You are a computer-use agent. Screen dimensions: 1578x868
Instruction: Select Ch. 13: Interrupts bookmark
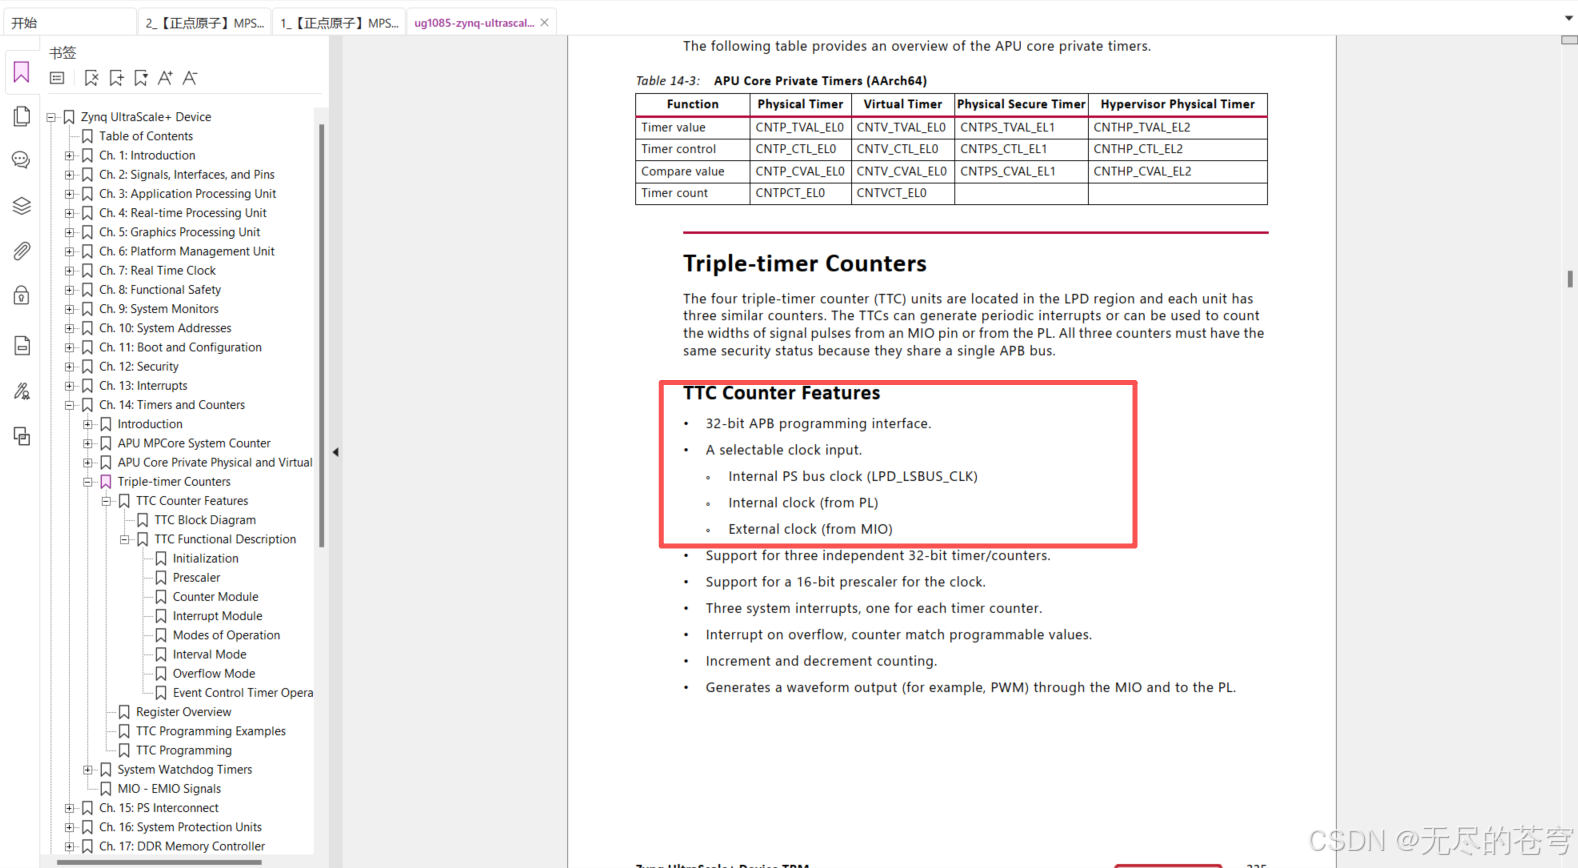point(143,386)
